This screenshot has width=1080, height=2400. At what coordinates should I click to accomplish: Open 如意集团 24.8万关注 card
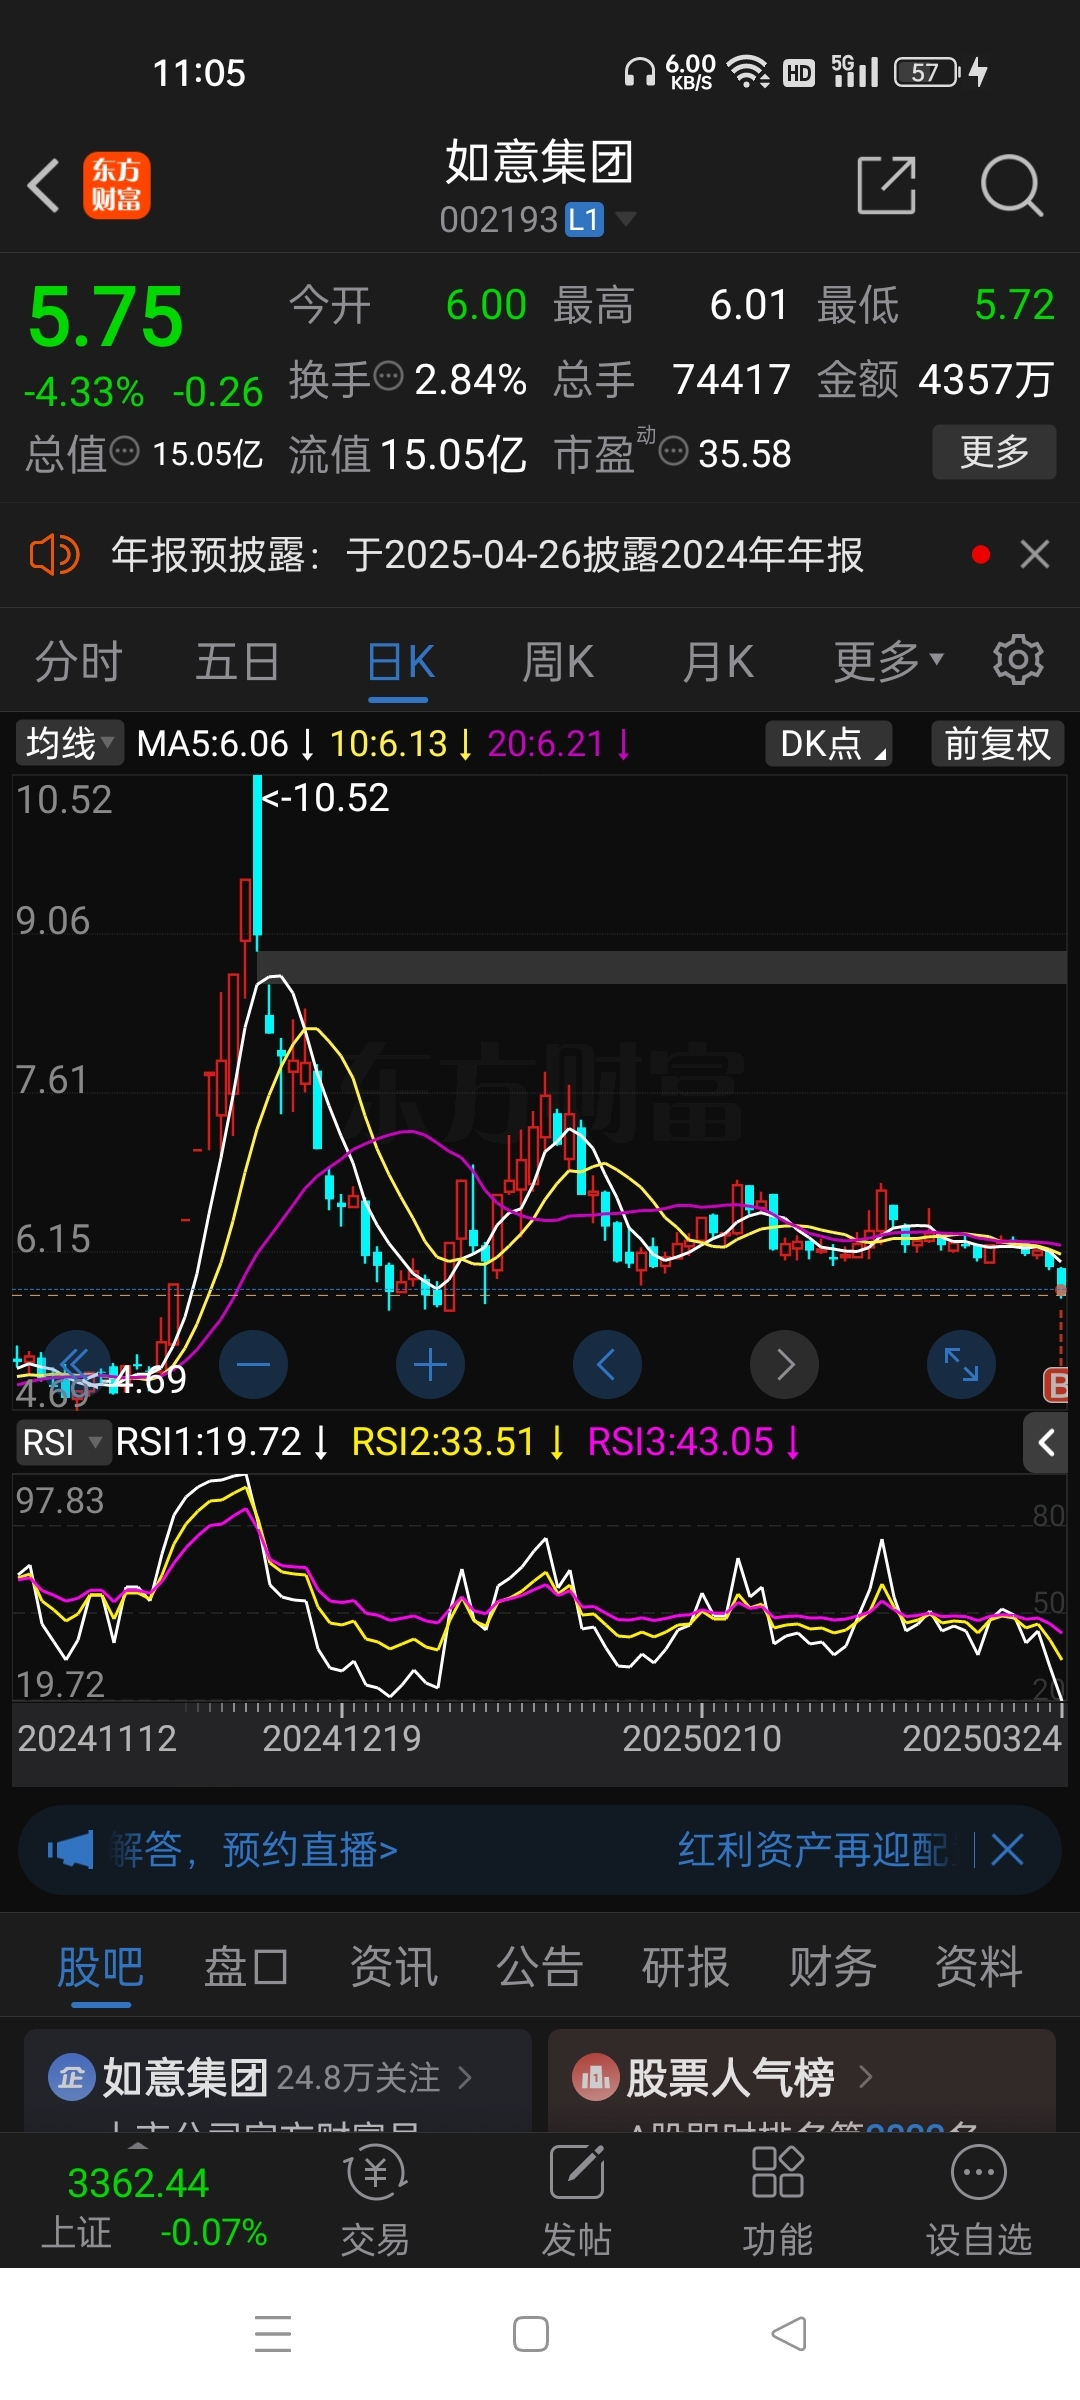pyautogui.click(x=277, y=2080)
